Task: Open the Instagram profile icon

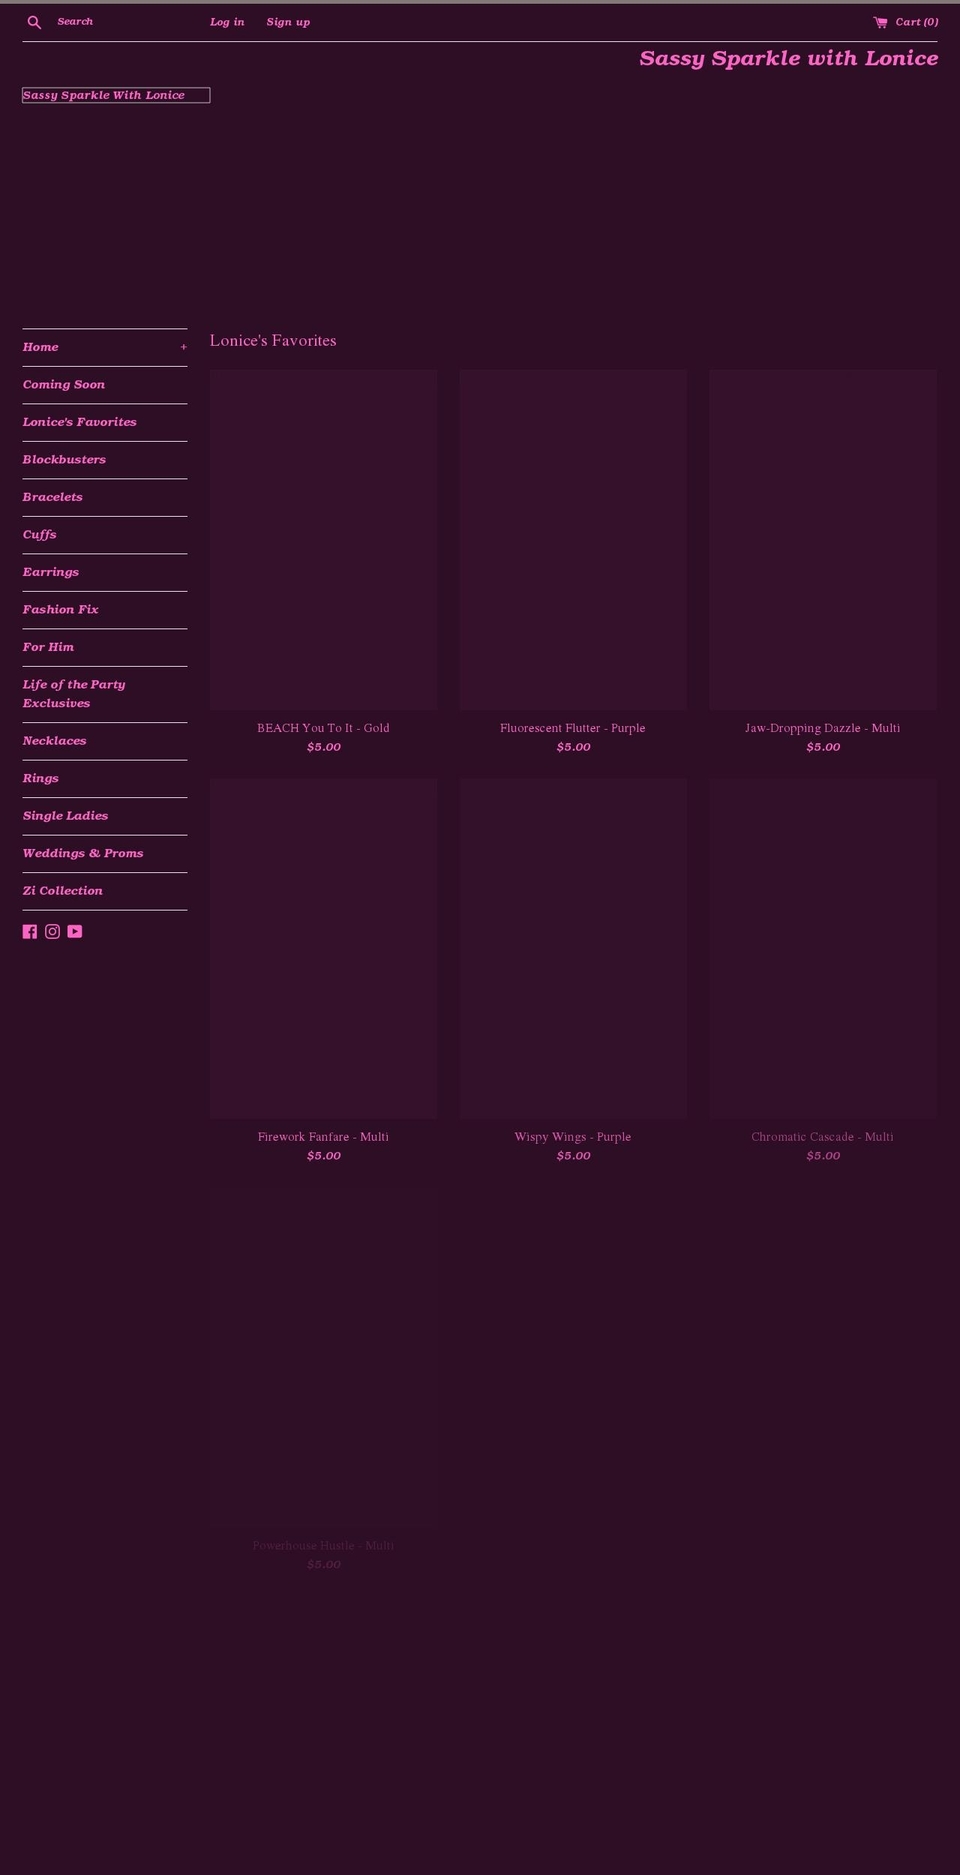Action: pyautogui.click(x=52, y=931)
